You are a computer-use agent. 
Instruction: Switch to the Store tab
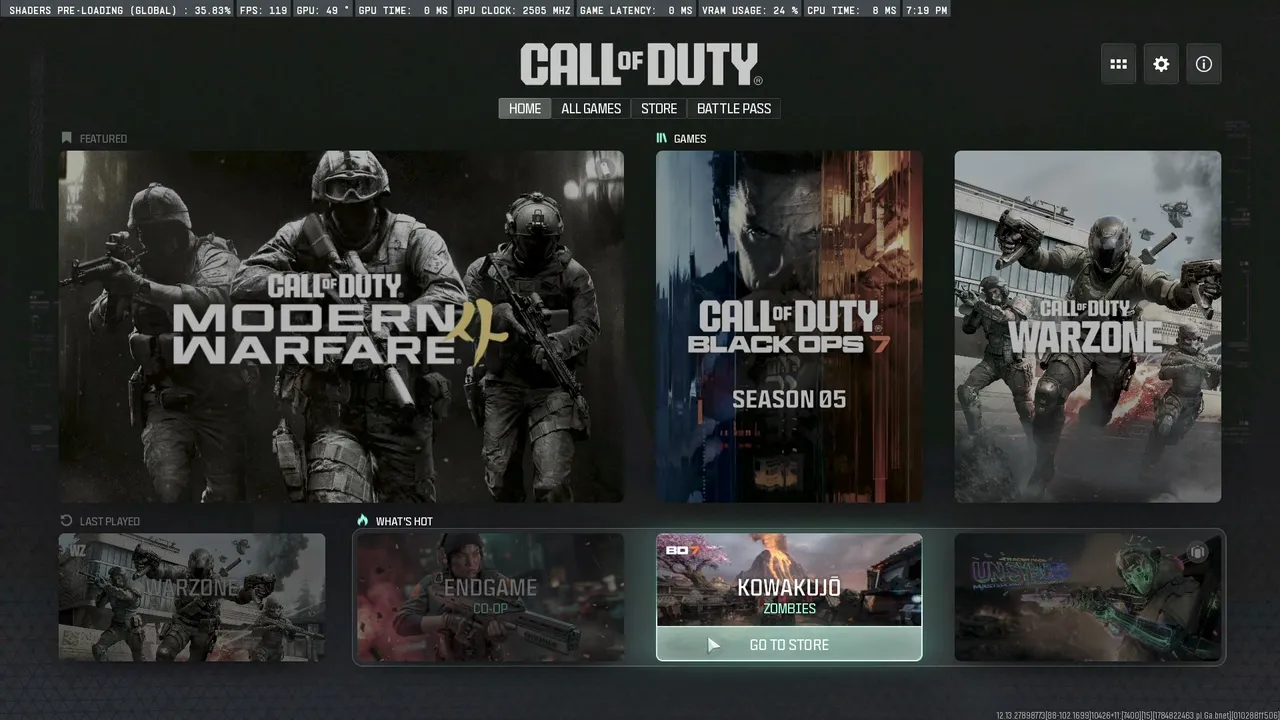[659, 109]
